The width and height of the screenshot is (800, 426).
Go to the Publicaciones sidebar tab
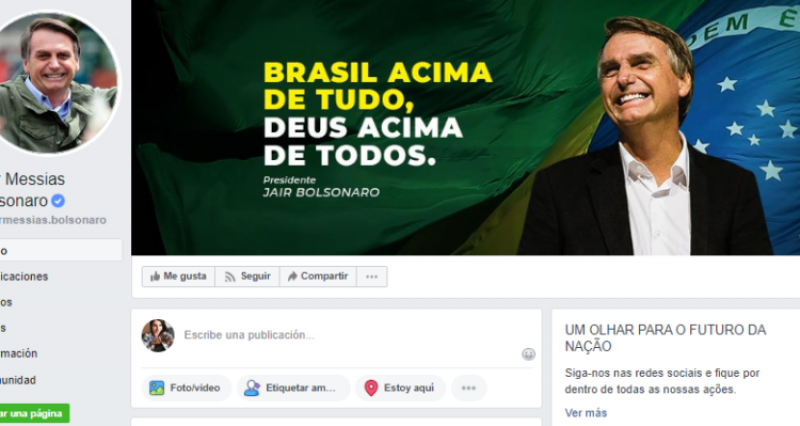point(24,277)
